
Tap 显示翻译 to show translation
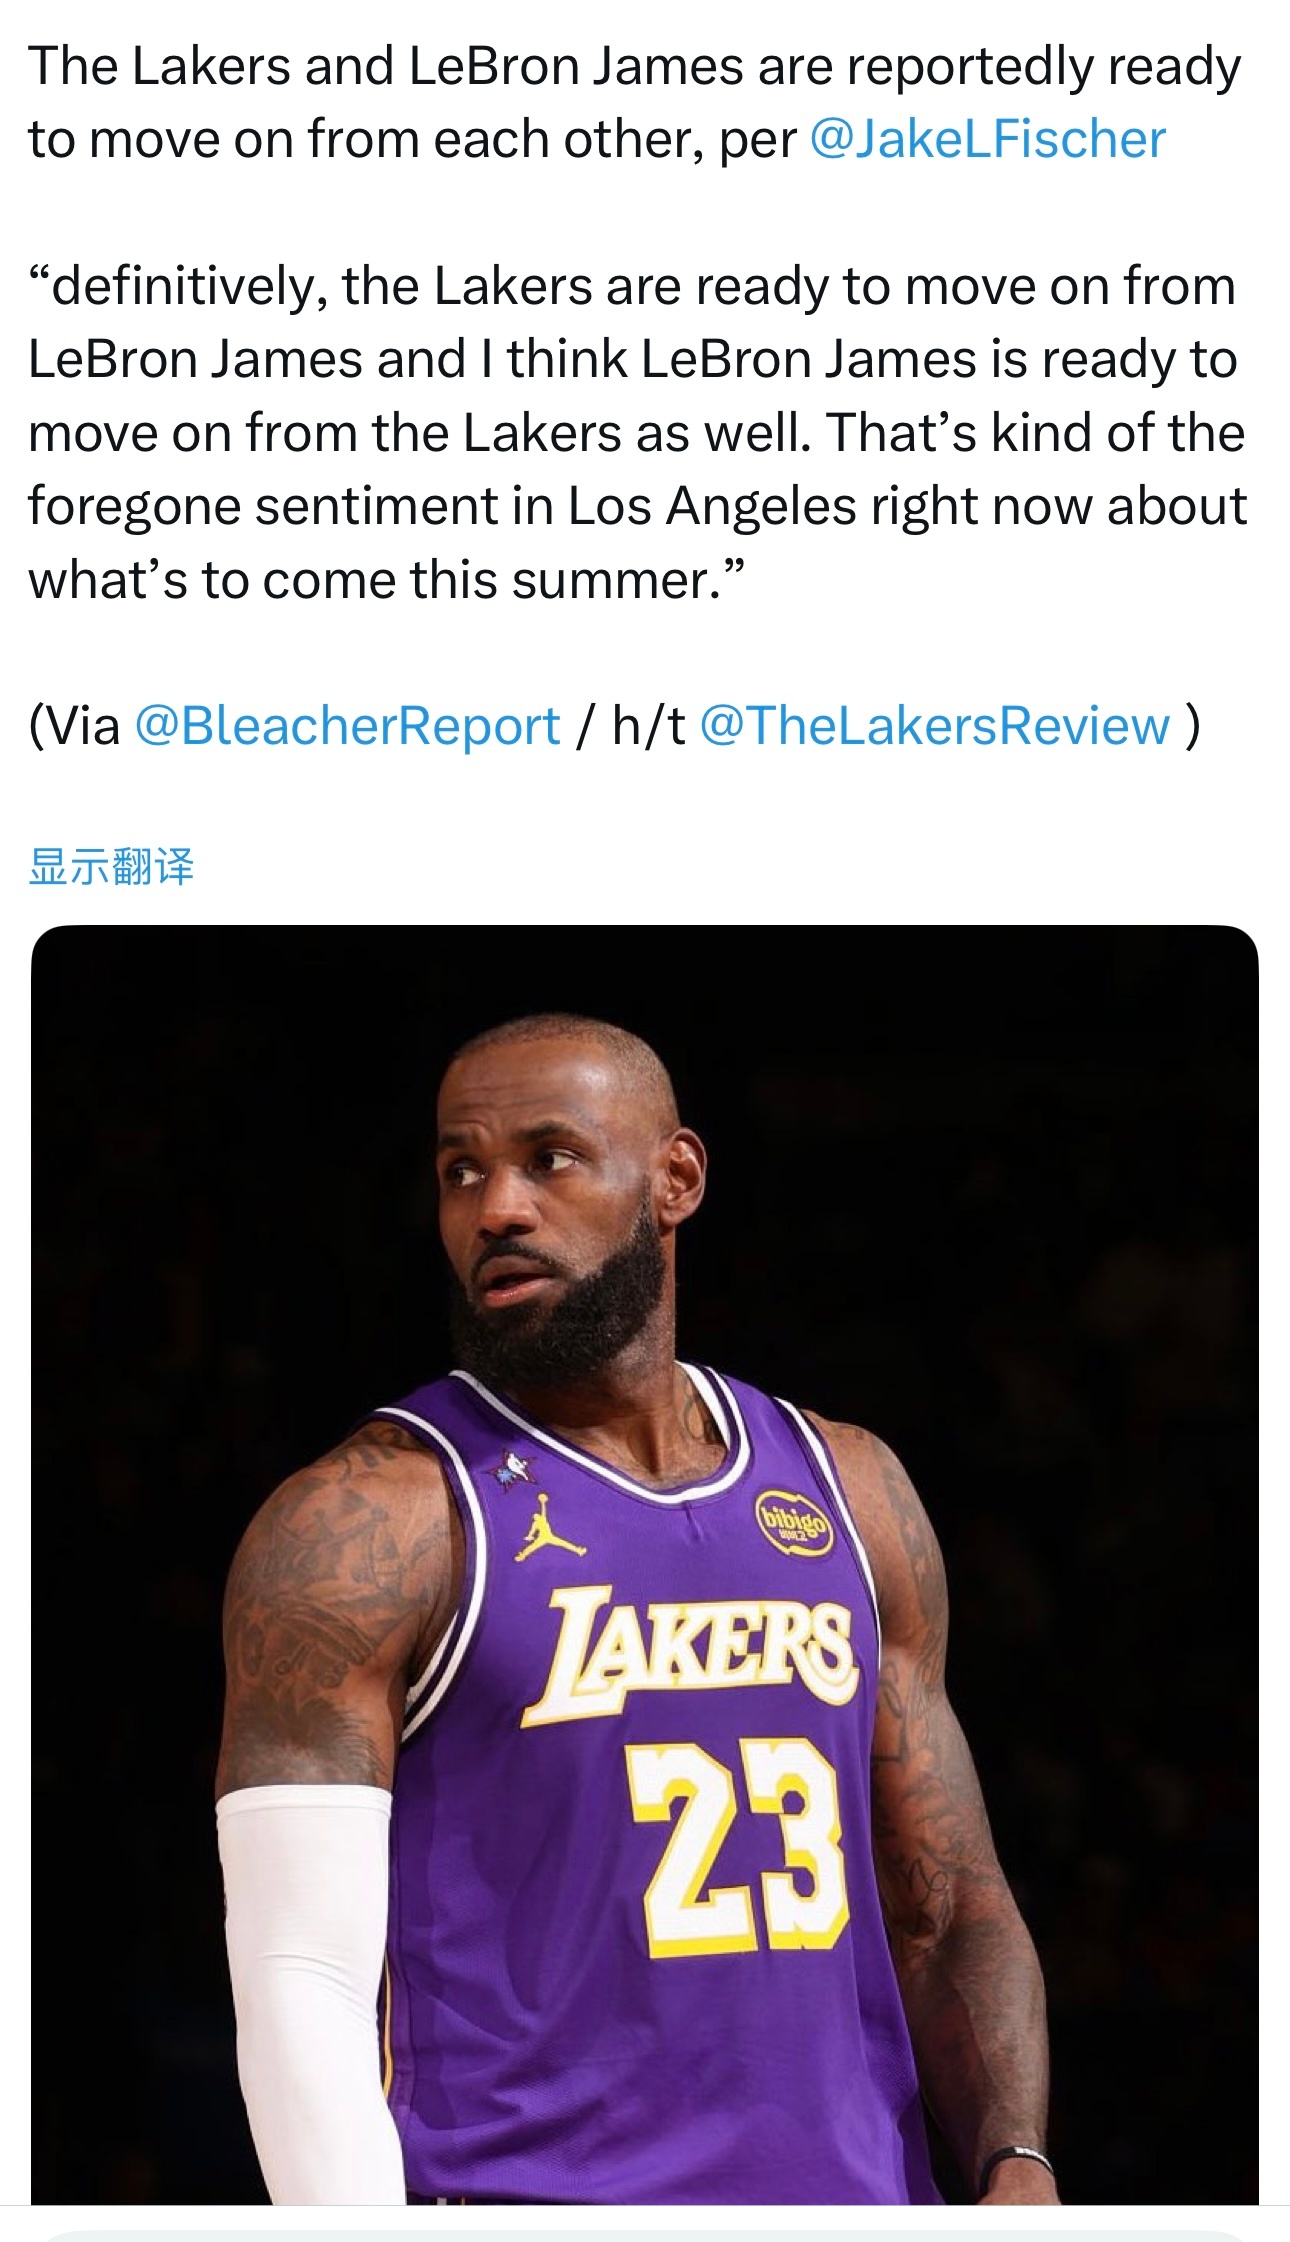pos(111,866)
